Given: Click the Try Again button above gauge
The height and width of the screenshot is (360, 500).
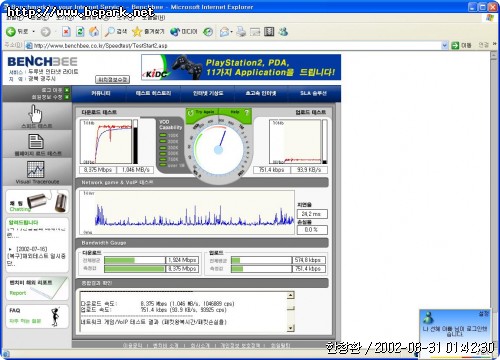Looking at the screenshot, I should click(x=201, y=112).
